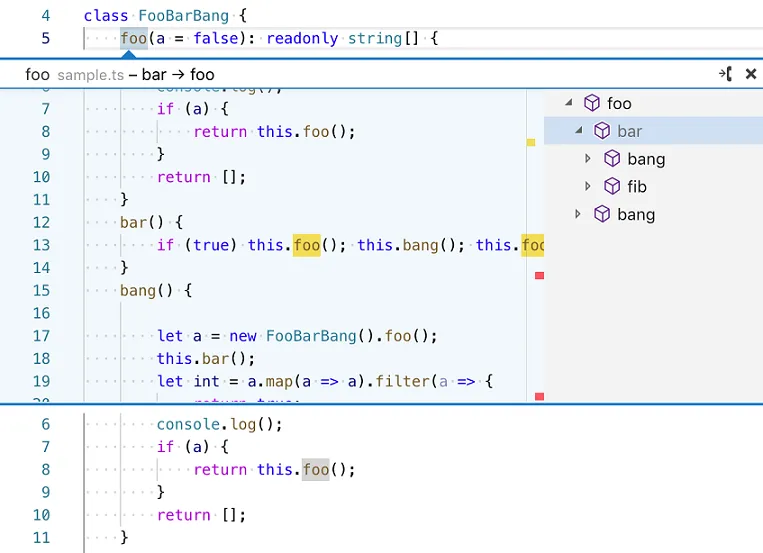This screenshot has height=553, width=763.
Task: Click highlighted foo in lower editor line 8
Action: point(315,470)
